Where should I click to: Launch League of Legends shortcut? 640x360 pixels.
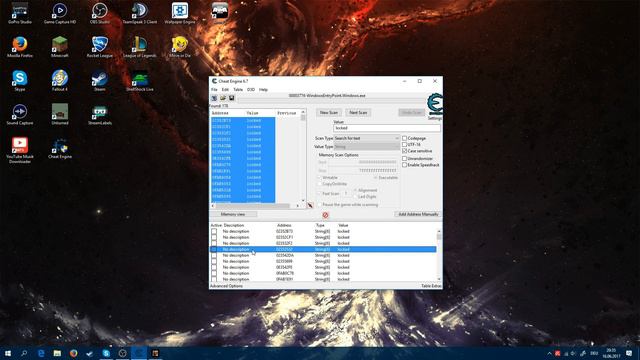pyautogui.click(x=140, y=47)
